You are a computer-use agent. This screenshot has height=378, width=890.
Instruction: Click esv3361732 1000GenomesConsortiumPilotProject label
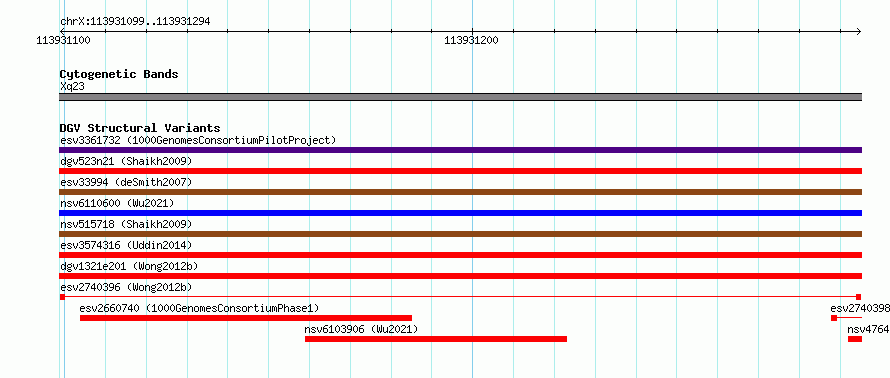point(198,140)
